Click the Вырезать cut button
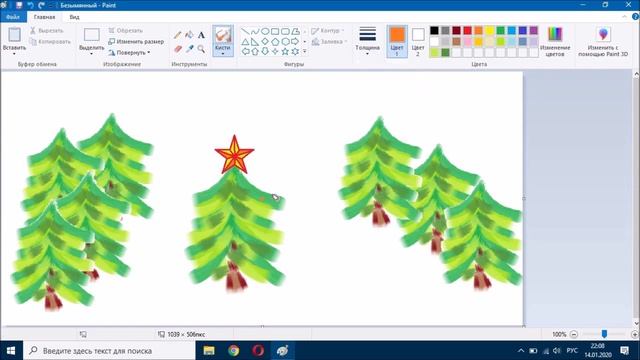The image size is (640, 360). (47, 31)
